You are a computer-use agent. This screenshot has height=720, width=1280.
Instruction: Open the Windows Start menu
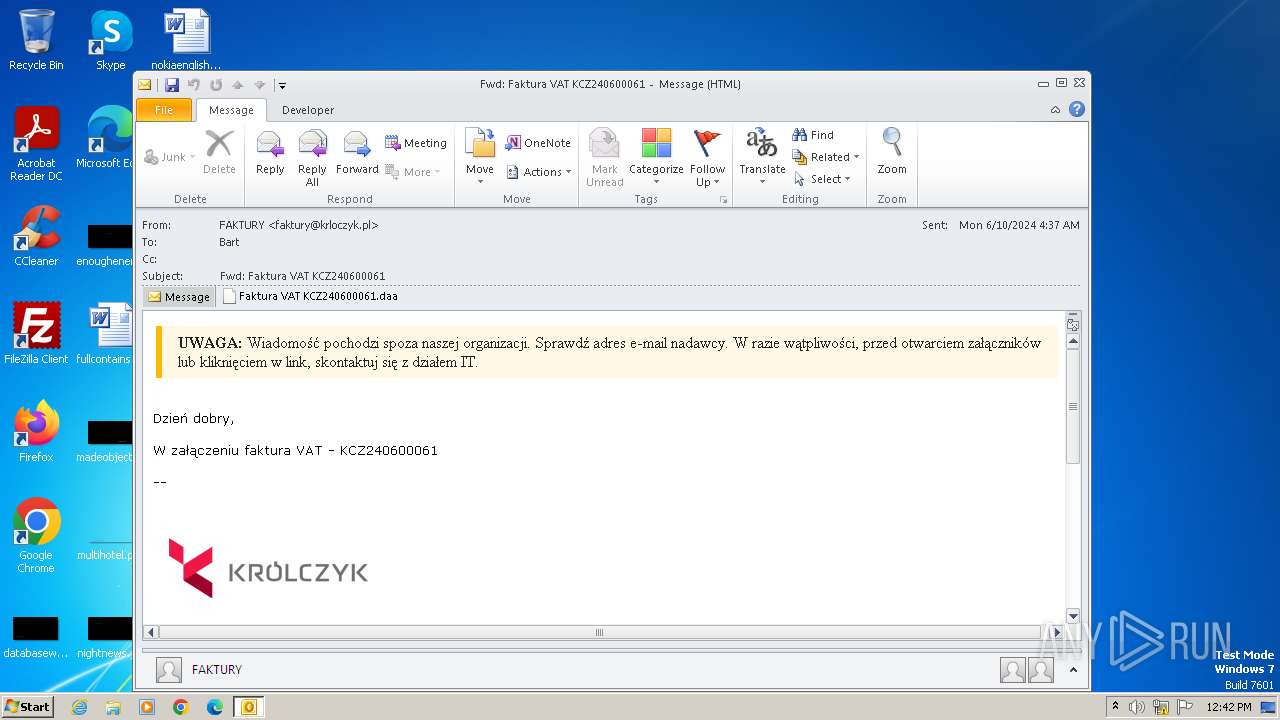pyautogui.click(x=27, y=706)
